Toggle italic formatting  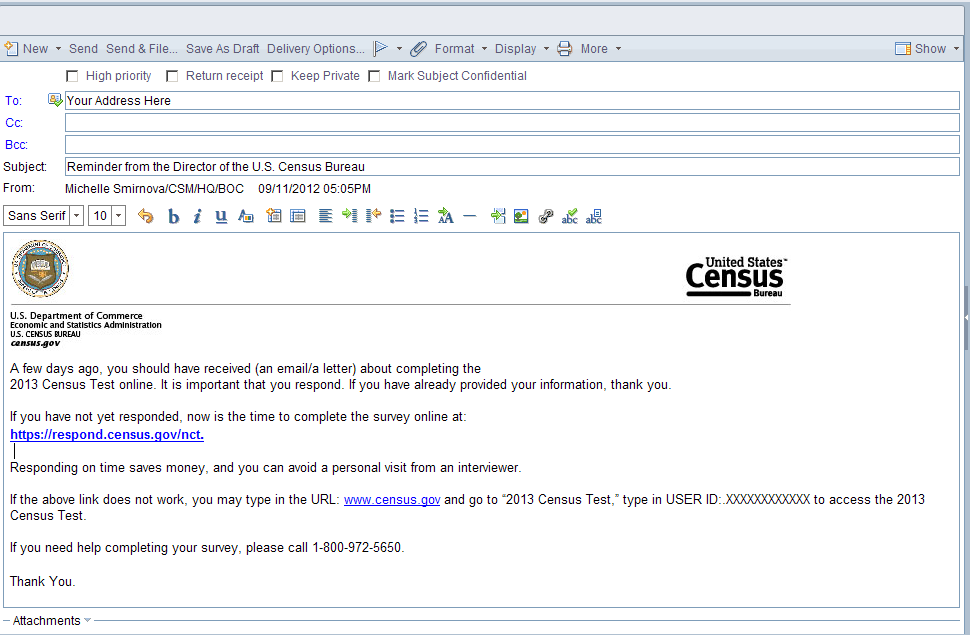tap(197, 216)
